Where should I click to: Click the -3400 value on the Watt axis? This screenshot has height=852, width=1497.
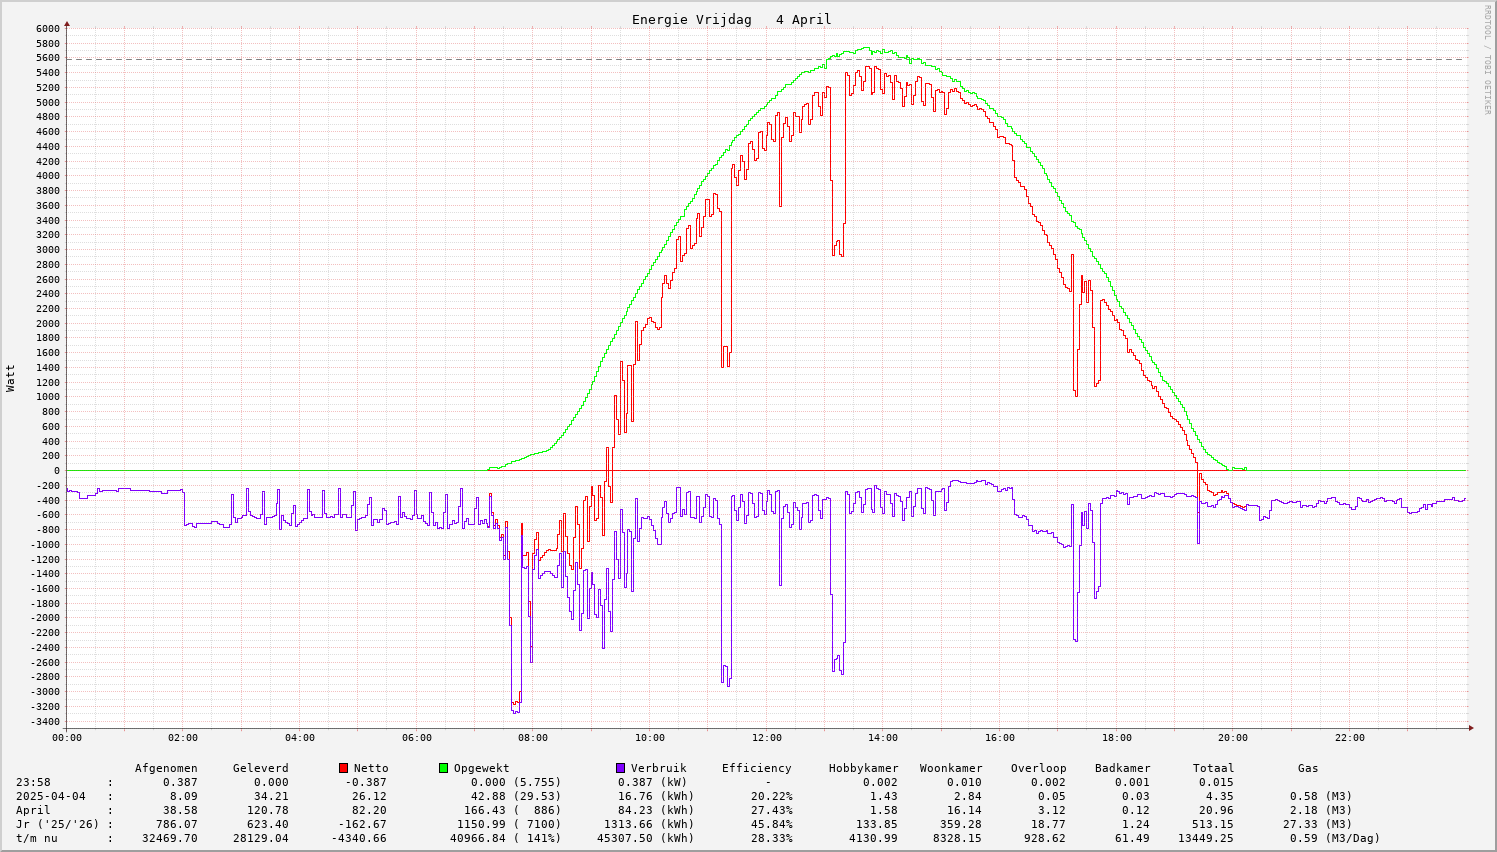click(x=44, y=721)
